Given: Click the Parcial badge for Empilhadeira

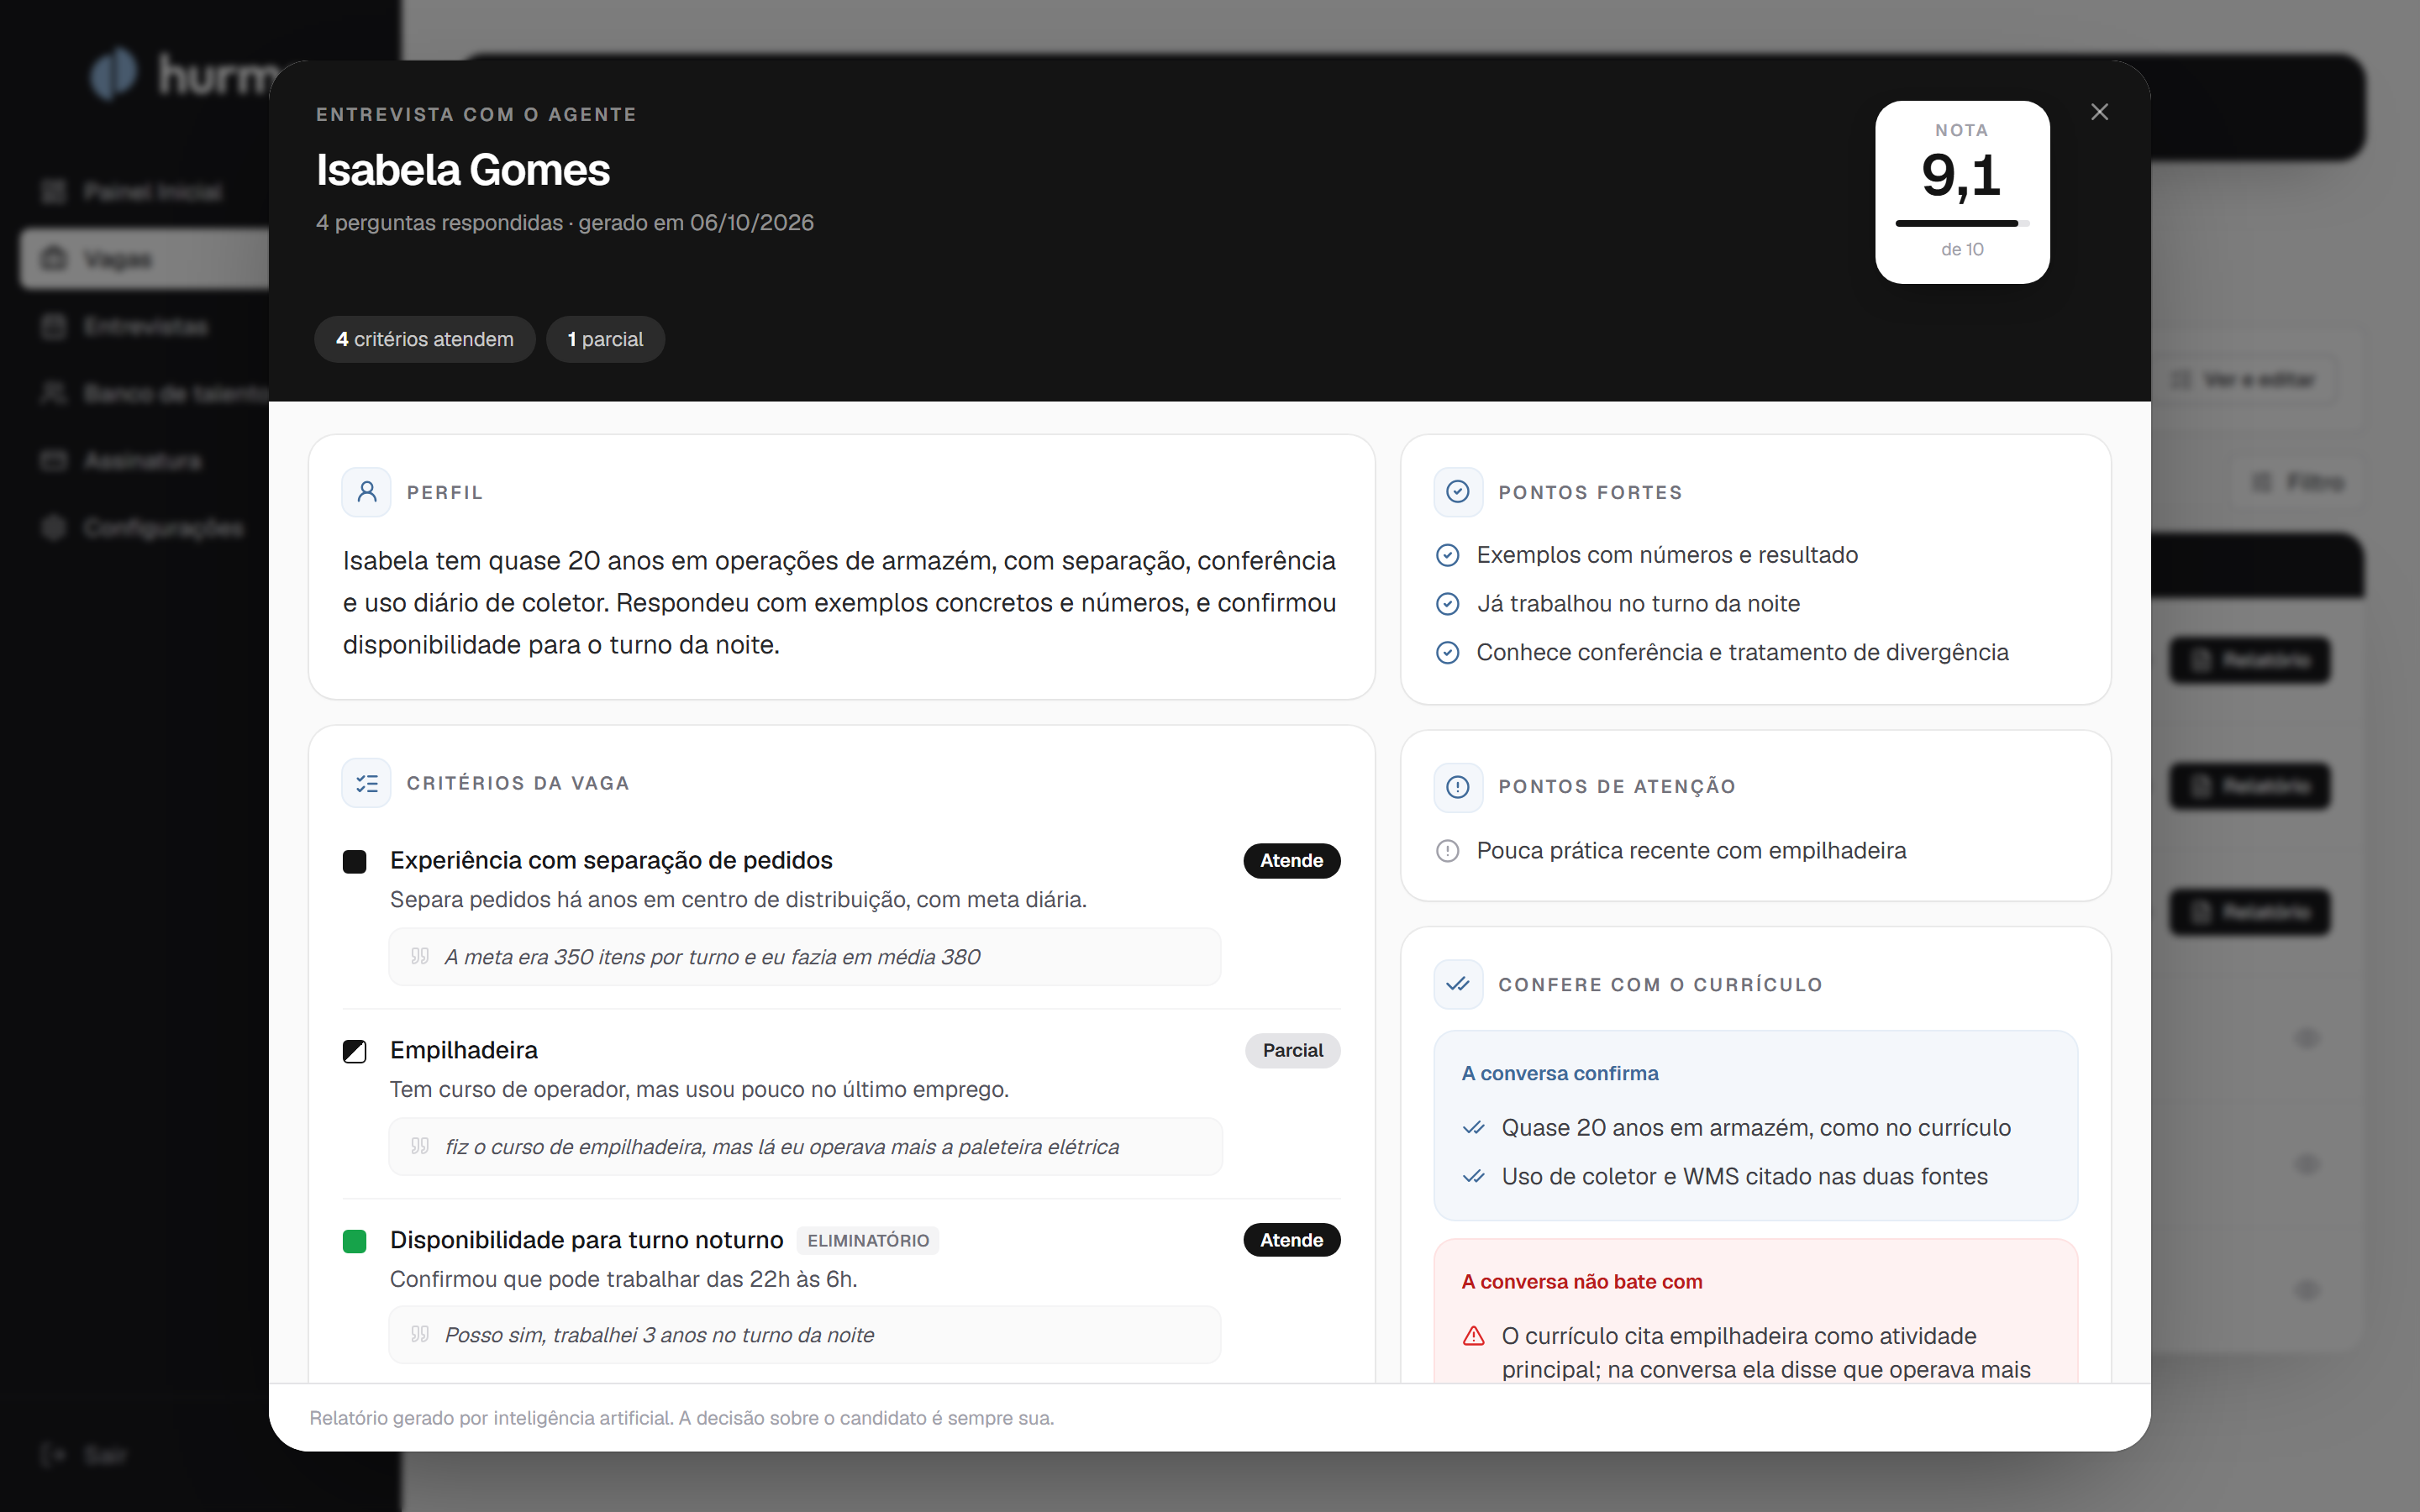Looking at the screenshot, I should (x=1292, y=1050).
